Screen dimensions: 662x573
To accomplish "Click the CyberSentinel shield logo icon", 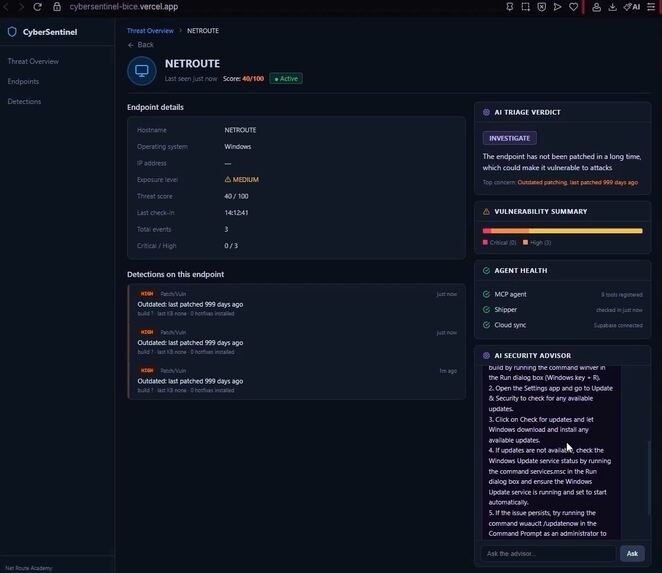I will click(x=12, y=32).
